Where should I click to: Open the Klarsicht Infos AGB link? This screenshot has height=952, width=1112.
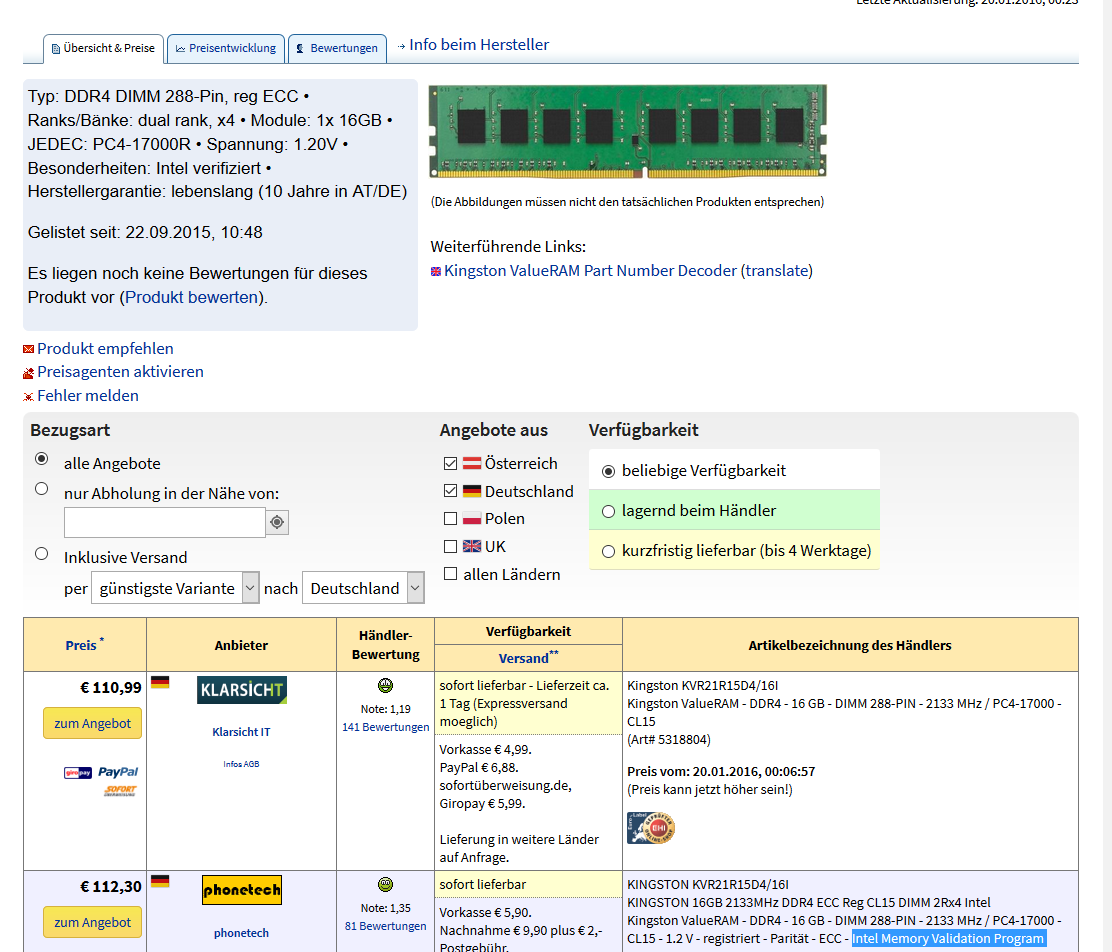pos(241,764)
